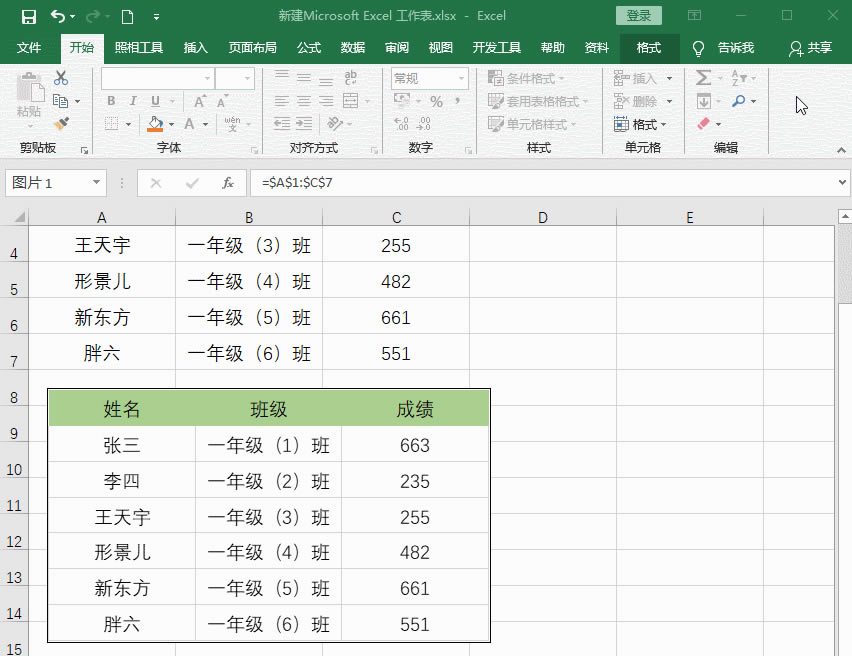Click the 登录 sign-in button
Image resolution: width=852 pixels, height=656 pixels.
(639, 16)
